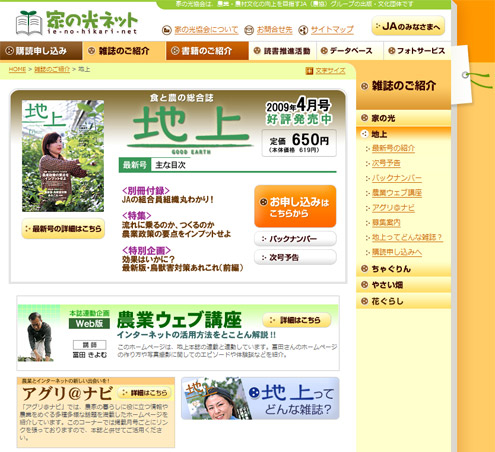Click sidebar 募集案内 link
Viewport: 495px width, 452px height.
pyautogui.click(x=386, y=222)
